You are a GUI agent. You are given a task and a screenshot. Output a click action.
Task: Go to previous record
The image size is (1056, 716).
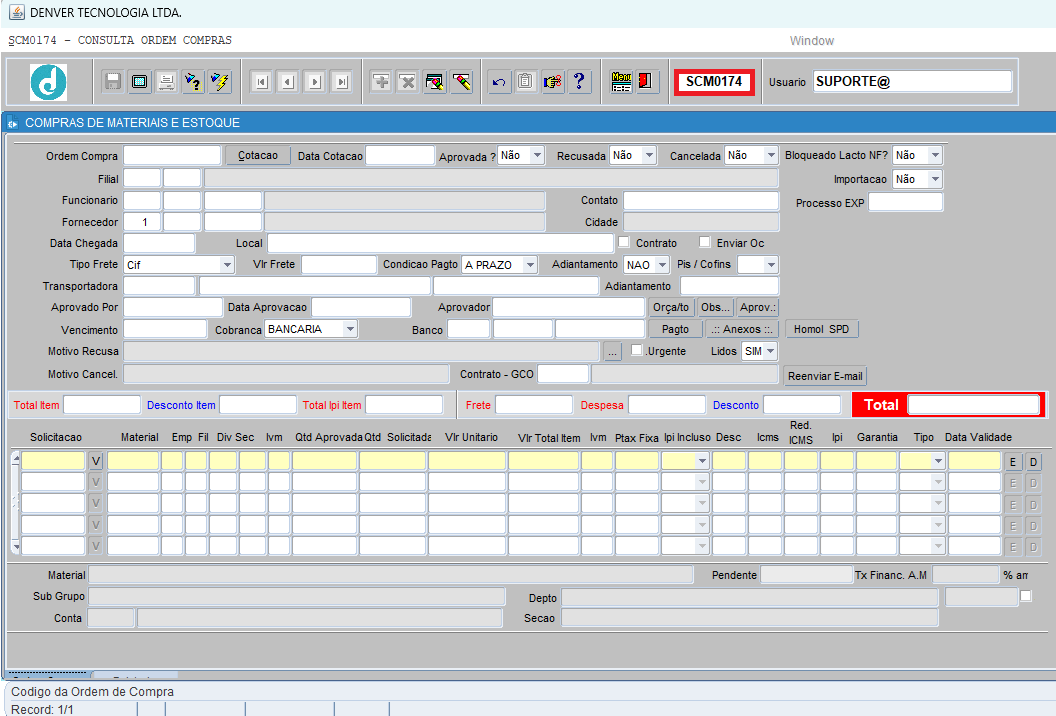tap(288, 82)
